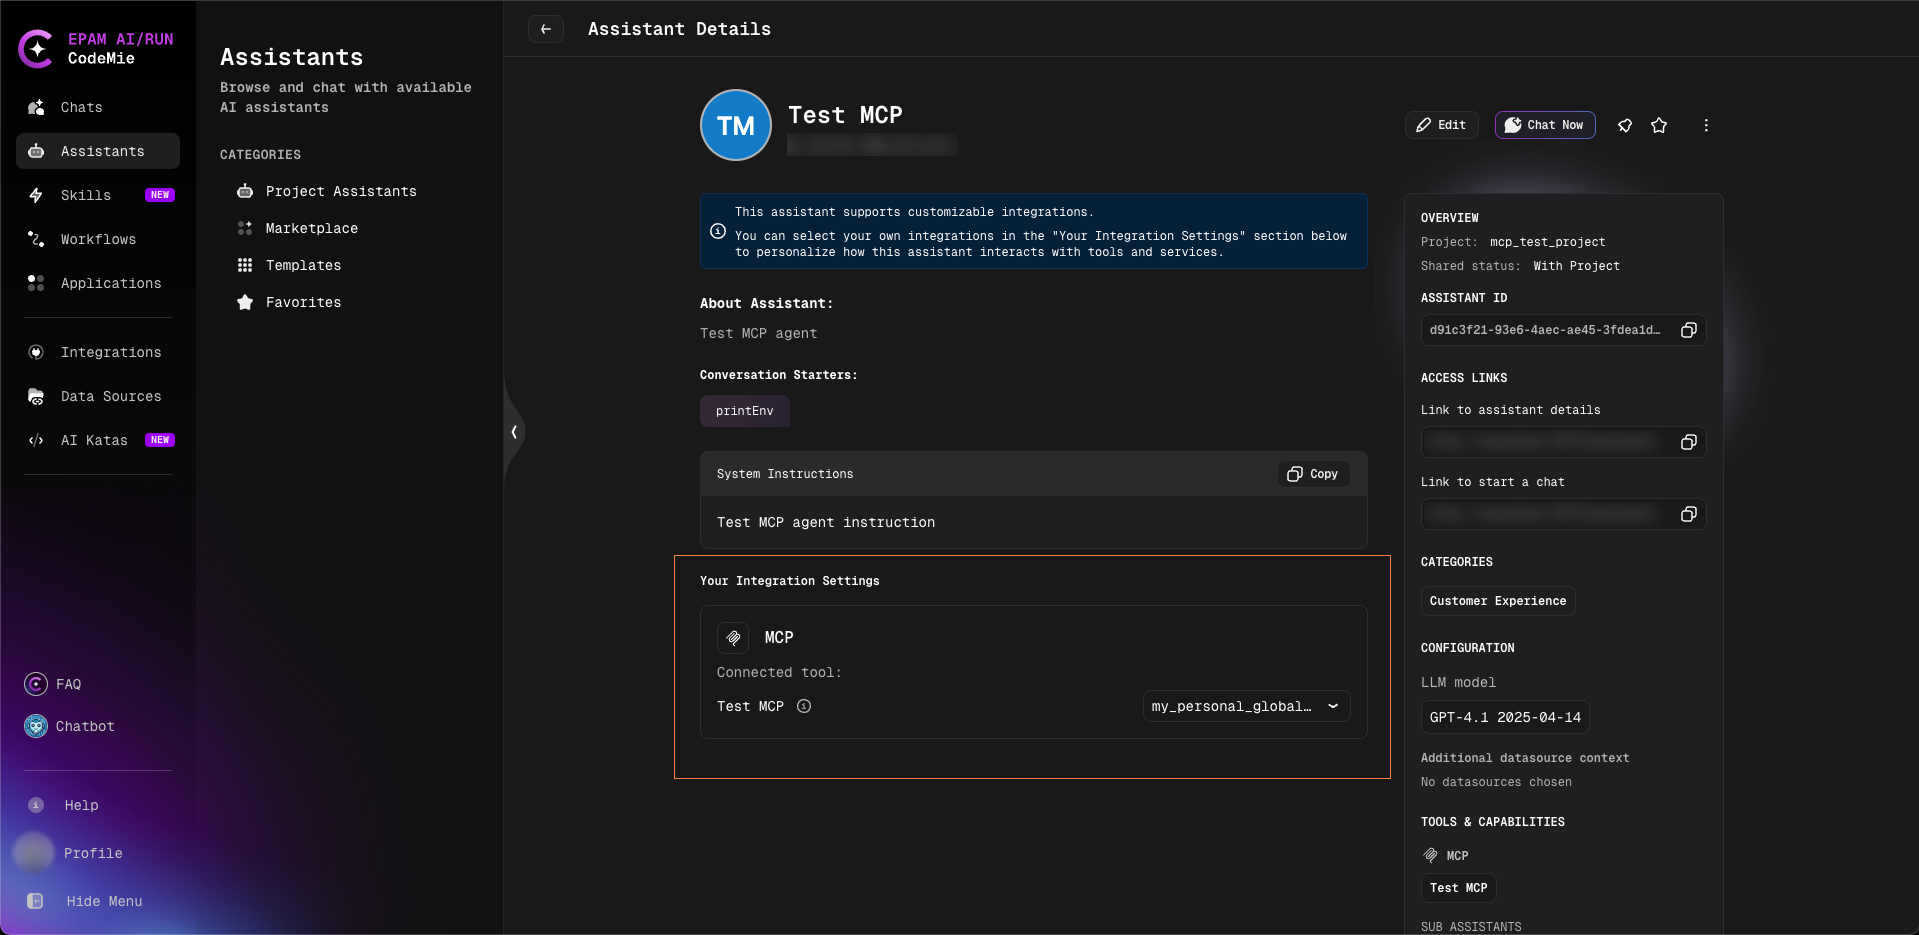Click the Help icon

click(x=36, y=805)
